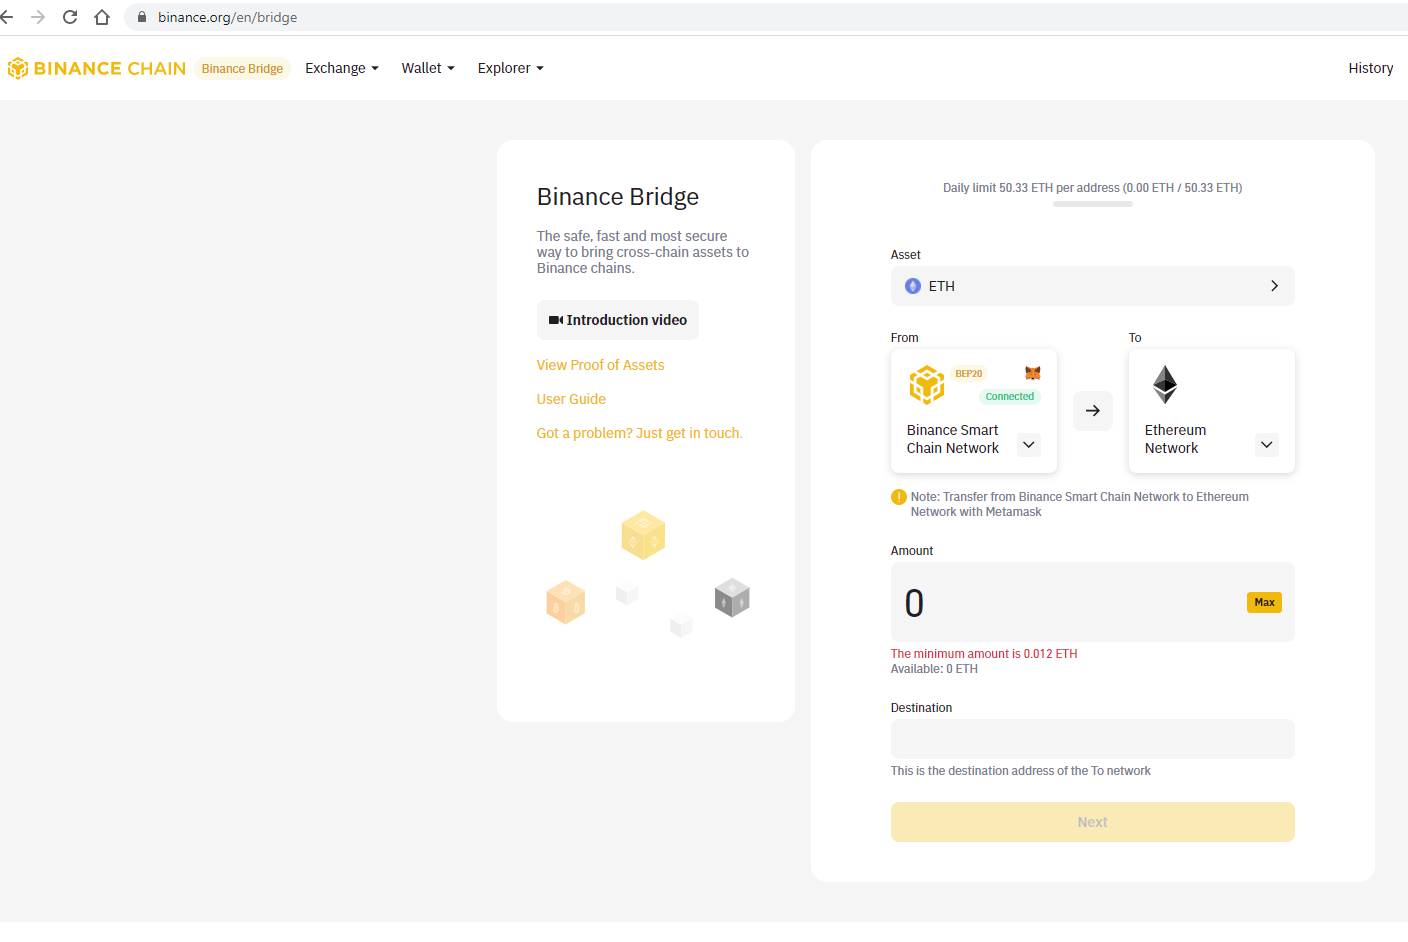Open the View Proof of Assets link
This screenshot has height=942, width=1408.
coord(600,365)
